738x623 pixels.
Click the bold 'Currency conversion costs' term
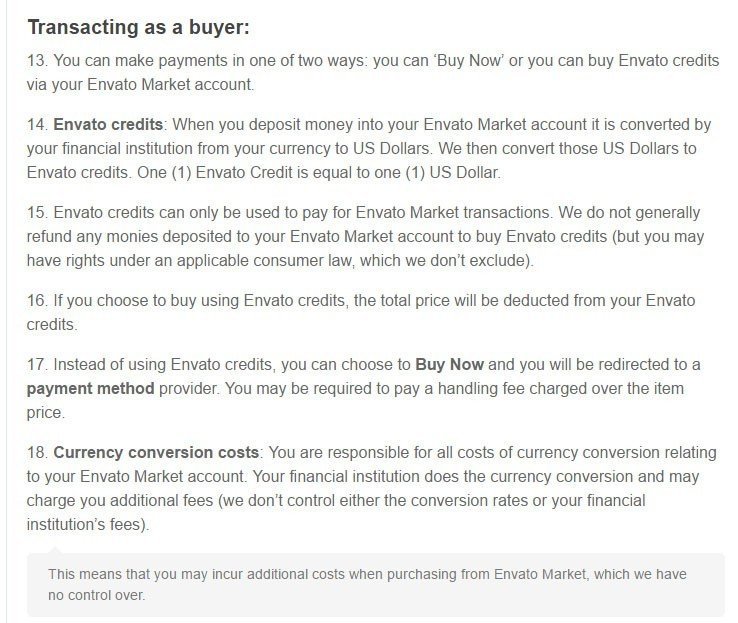[x=156, y=453]
